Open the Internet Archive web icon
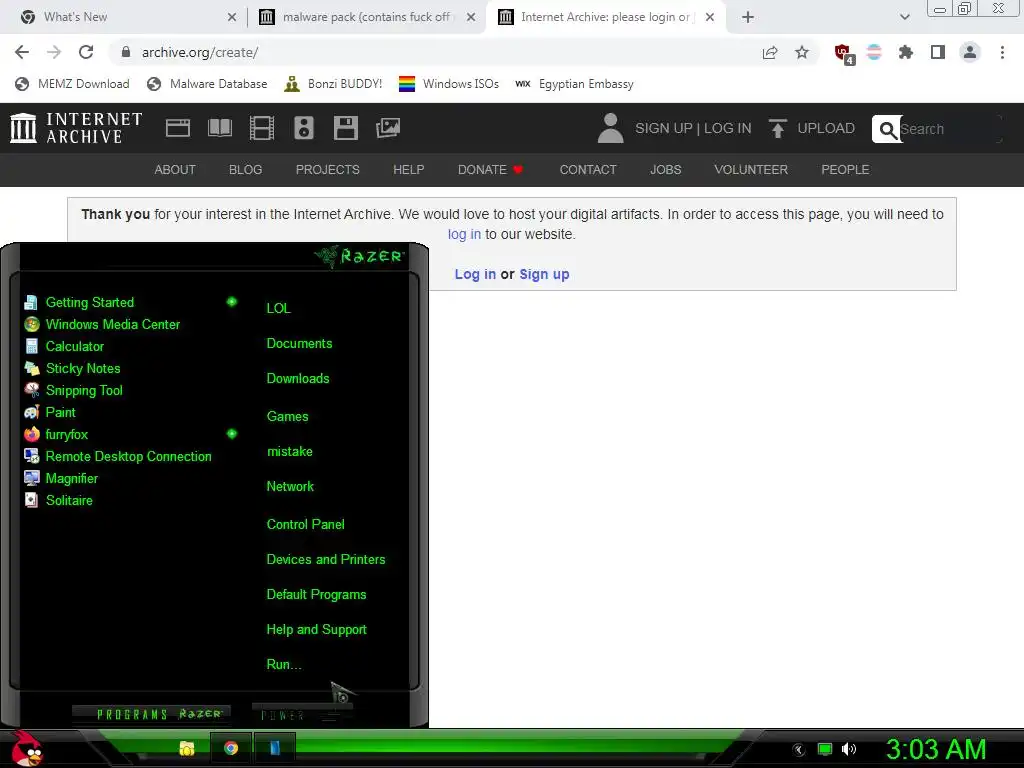Viewport: 1024px width, 768px height. [178, 128]
